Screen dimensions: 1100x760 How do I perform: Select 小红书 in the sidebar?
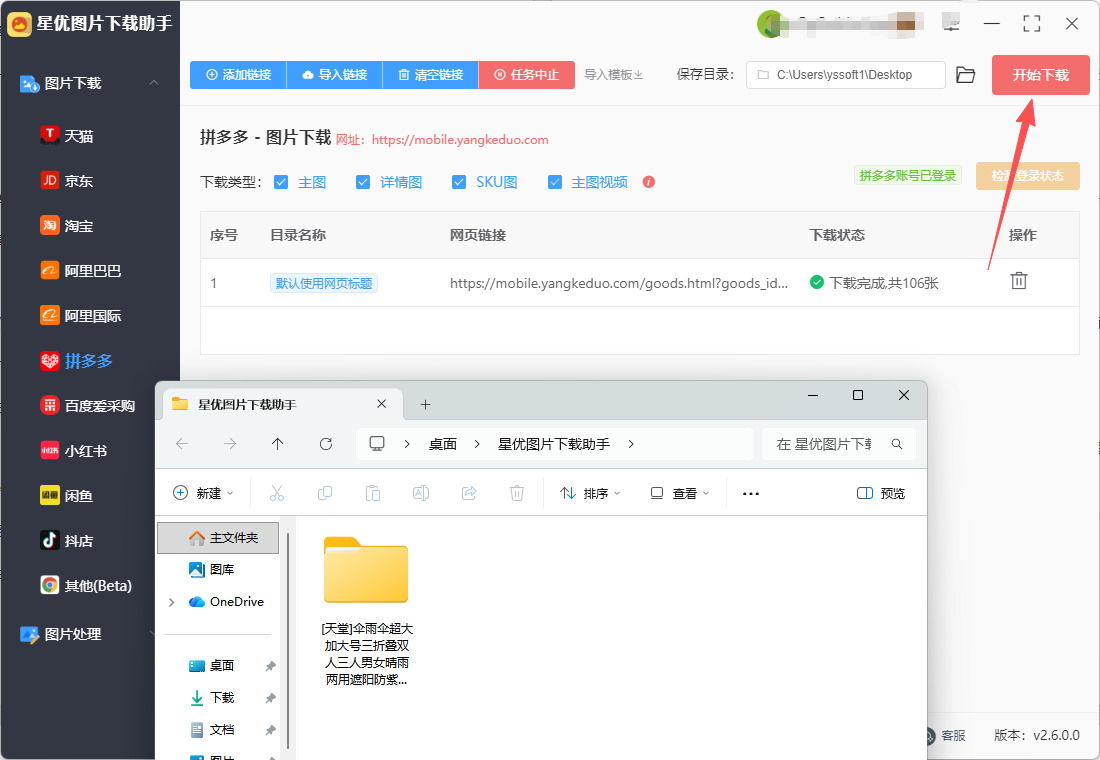(x=85, y=451)
